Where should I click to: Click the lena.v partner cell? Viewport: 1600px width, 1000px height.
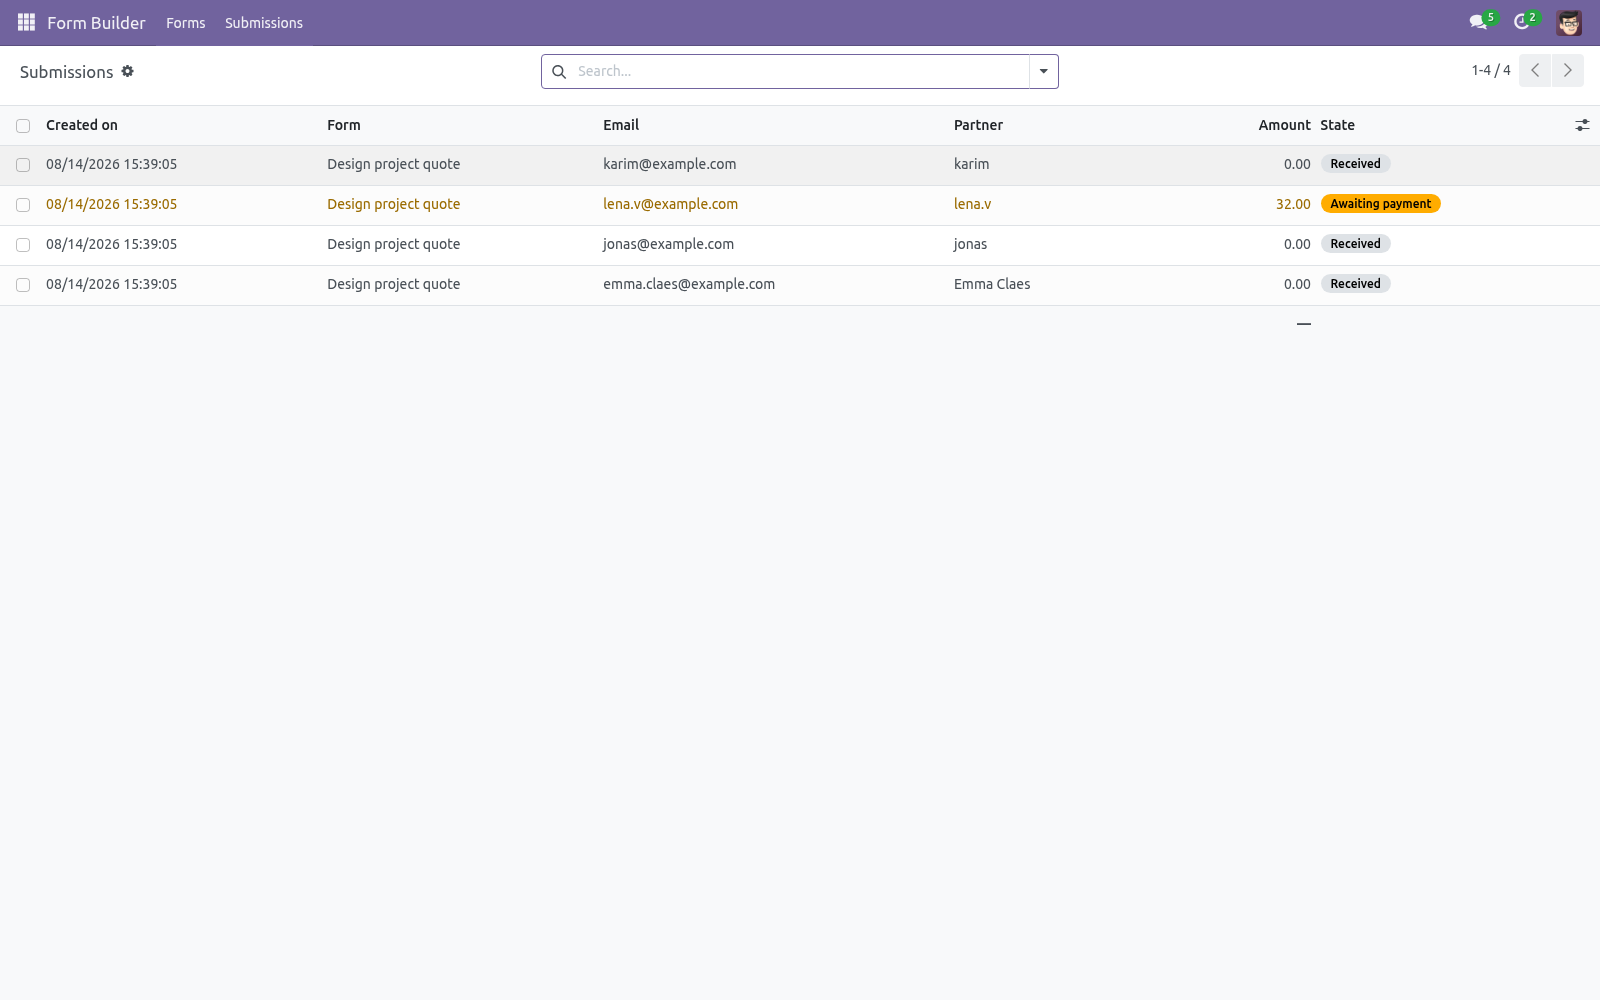[972, 204]
